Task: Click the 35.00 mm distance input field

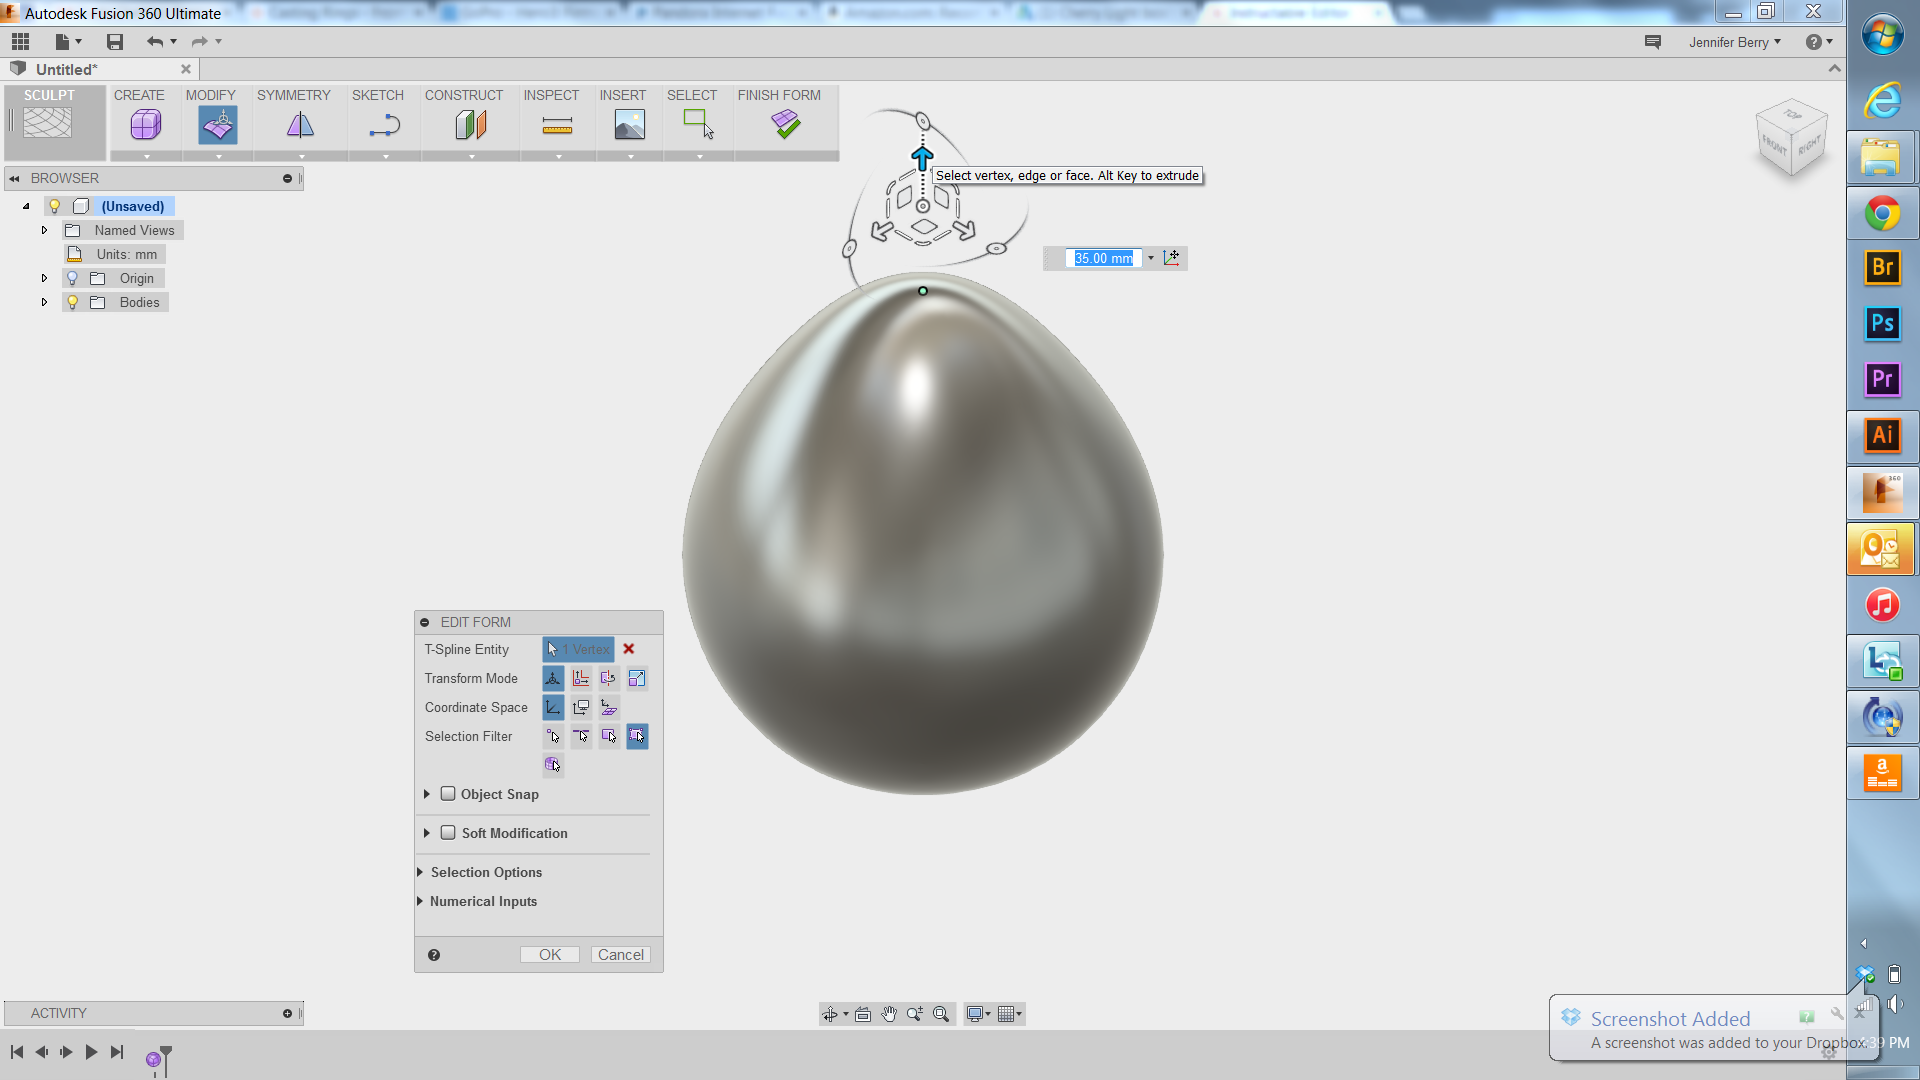Action: click(1105, 258)
